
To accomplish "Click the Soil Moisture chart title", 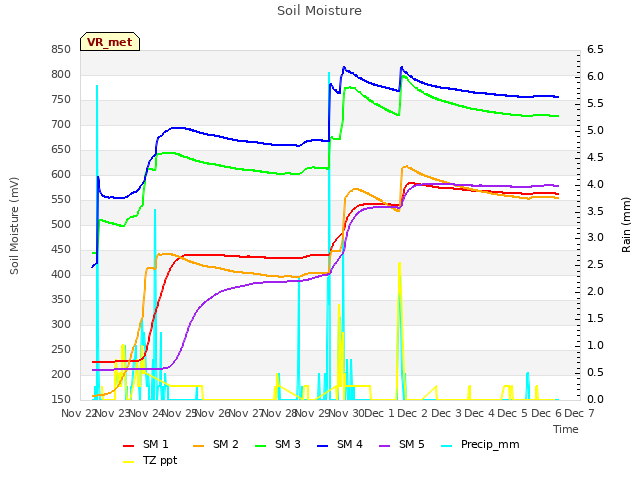I will coord(319,11).
